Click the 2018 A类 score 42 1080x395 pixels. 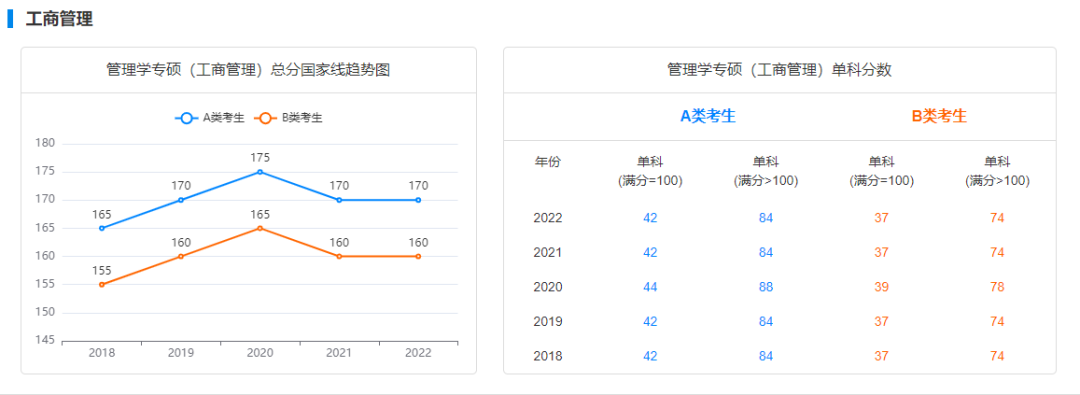click(x=650, y=356)
